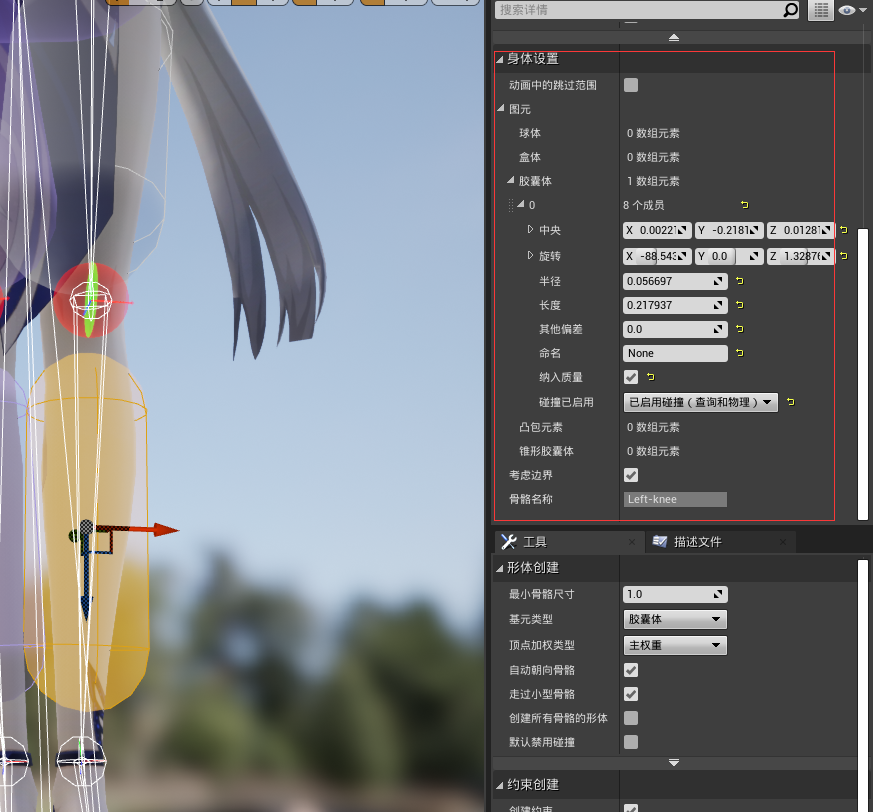Image resolution: width=873 pixels, height=812 pixels.
Task: Reset the 半径 radius to default
Action: [739, 281]
